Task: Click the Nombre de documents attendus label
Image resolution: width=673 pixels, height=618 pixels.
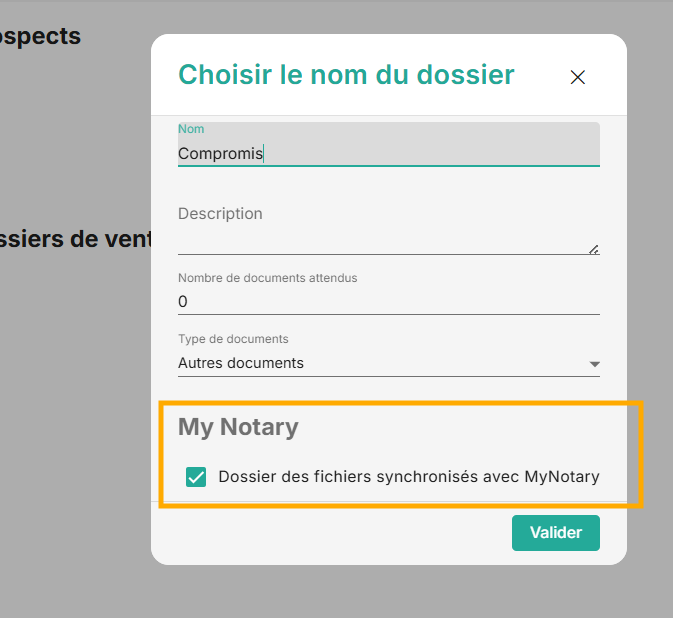Action: 267,278
